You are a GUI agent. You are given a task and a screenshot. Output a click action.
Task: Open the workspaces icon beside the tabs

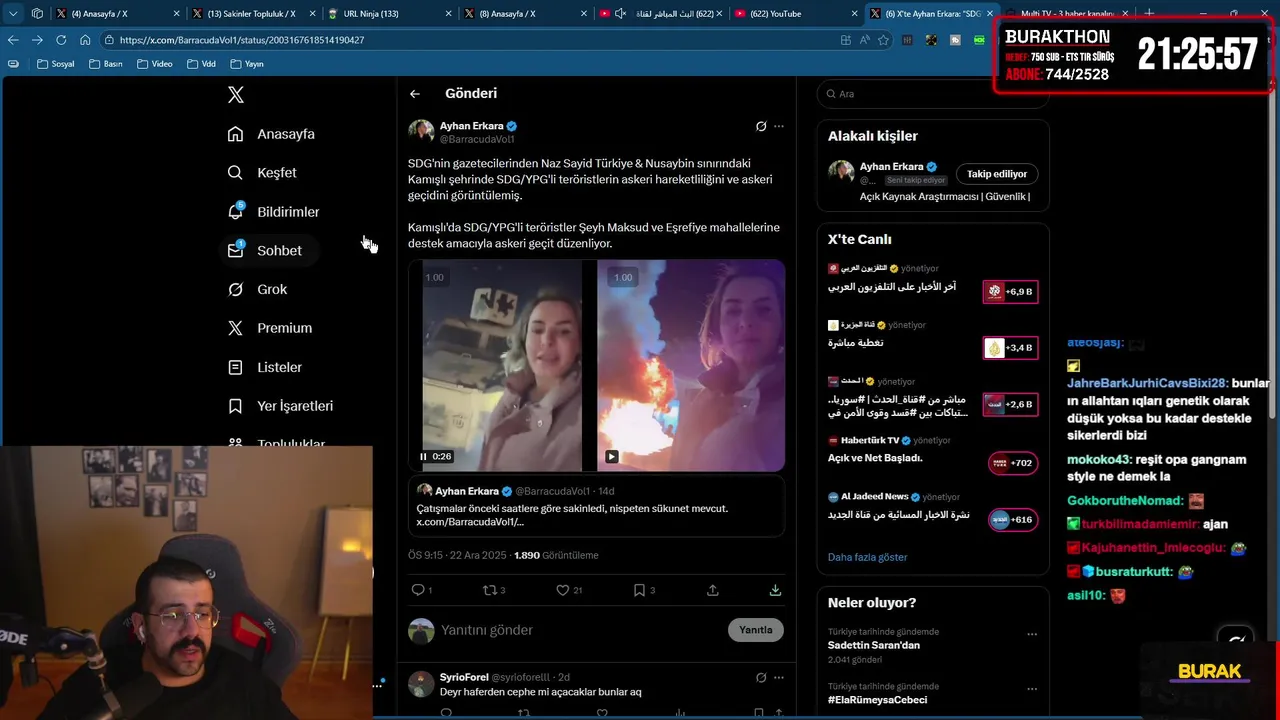(x=37, y=14)
